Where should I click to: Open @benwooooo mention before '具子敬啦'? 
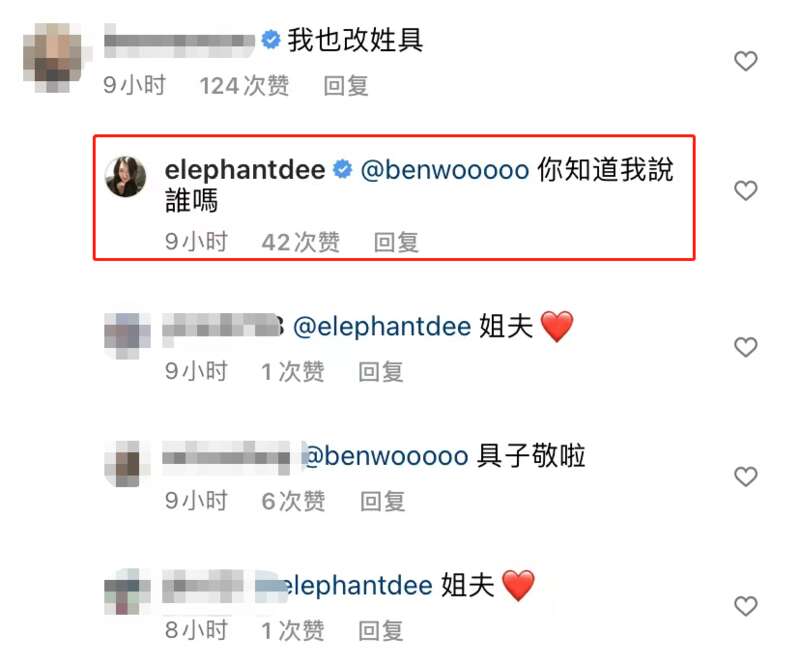click(385, 456)
